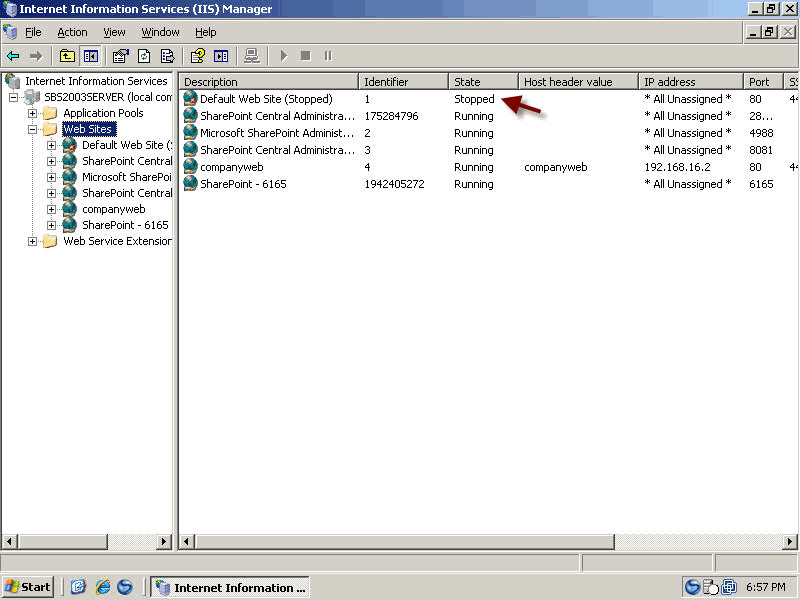This screenshot has height=600, width=800.
Task: Expand companyweb tree node
Action: pos(51,209)
